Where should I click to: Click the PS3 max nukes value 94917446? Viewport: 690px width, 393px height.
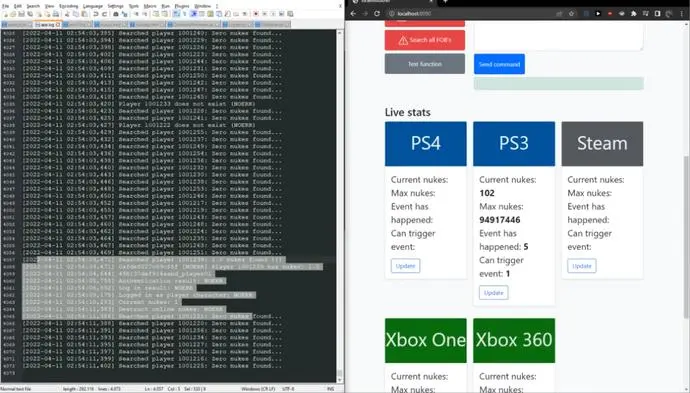click(x=499, y=220)
